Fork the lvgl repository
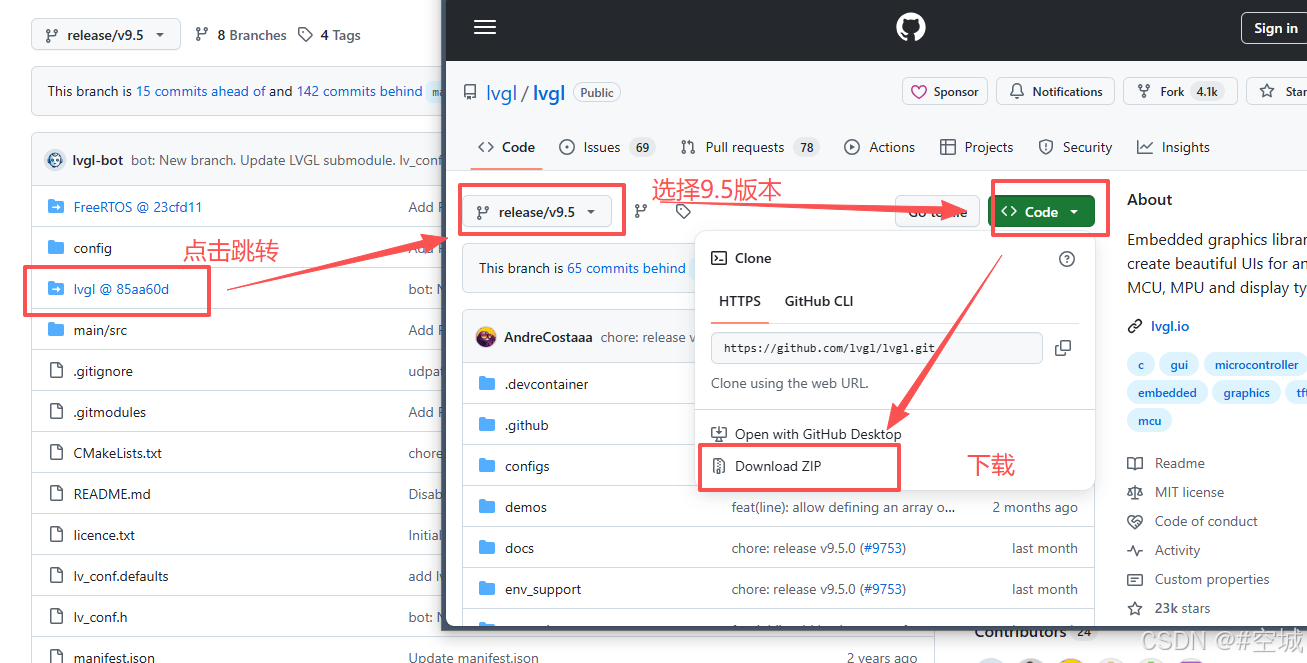Viewport: 1307px width, 663px height. pos(1180,91)
